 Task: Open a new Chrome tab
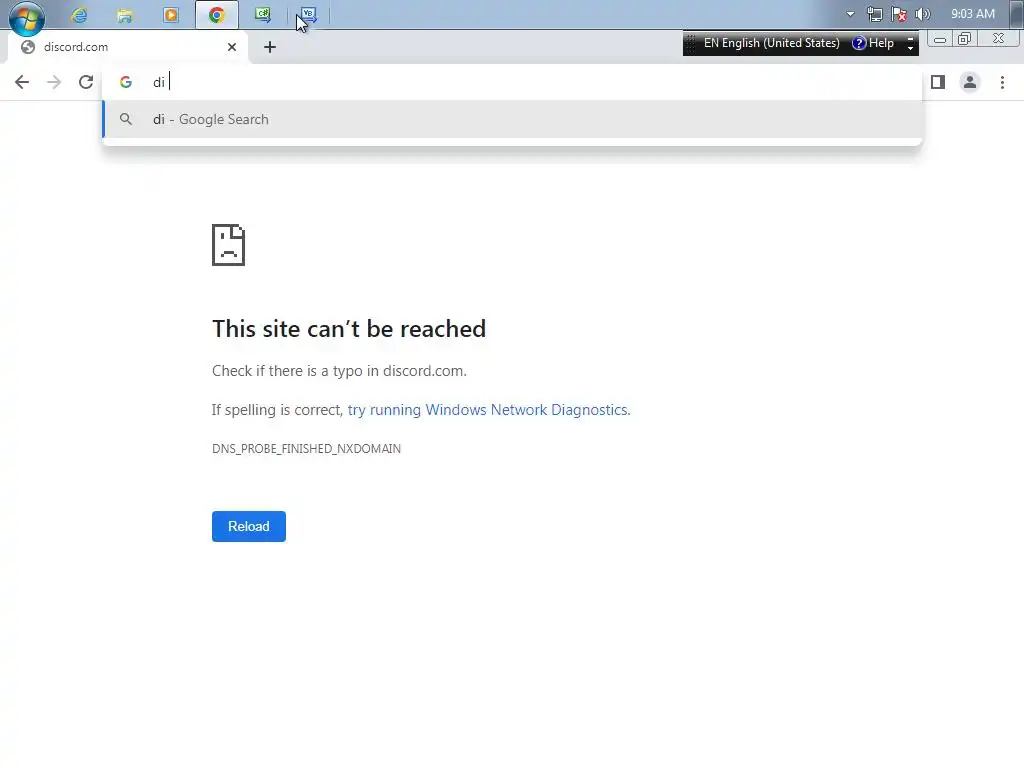coord(270,47)
